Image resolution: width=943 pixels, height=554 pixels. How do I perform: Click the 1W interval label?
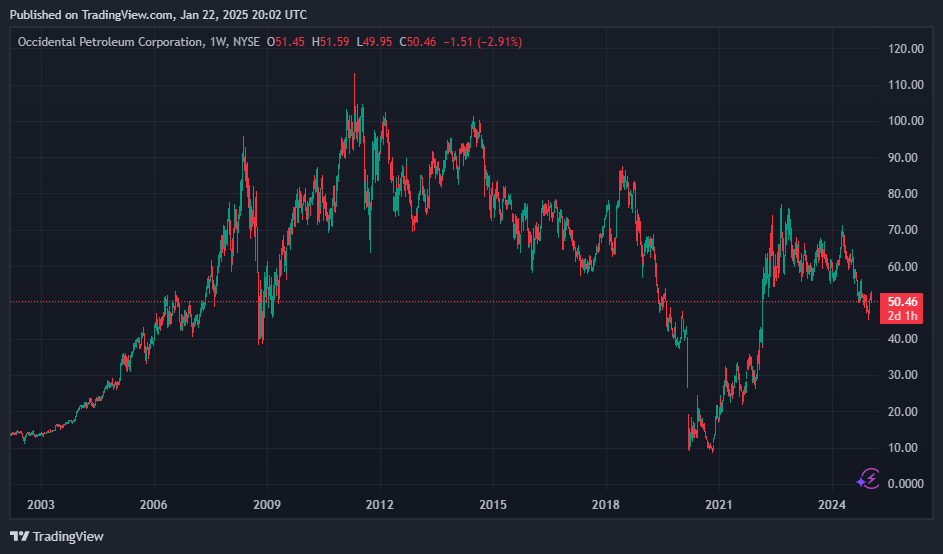point(218,42)
